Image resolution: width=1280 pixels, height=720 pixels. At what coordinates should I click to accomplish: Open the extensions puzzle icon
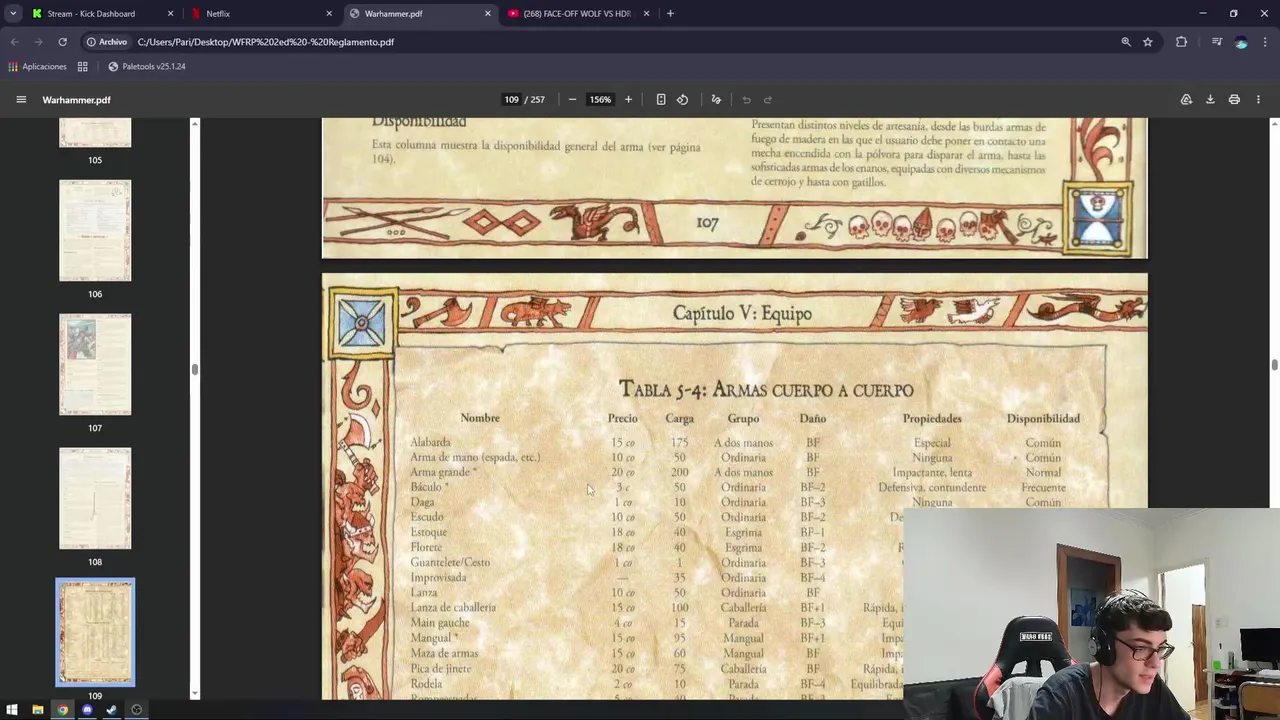tap(1181, 42)
